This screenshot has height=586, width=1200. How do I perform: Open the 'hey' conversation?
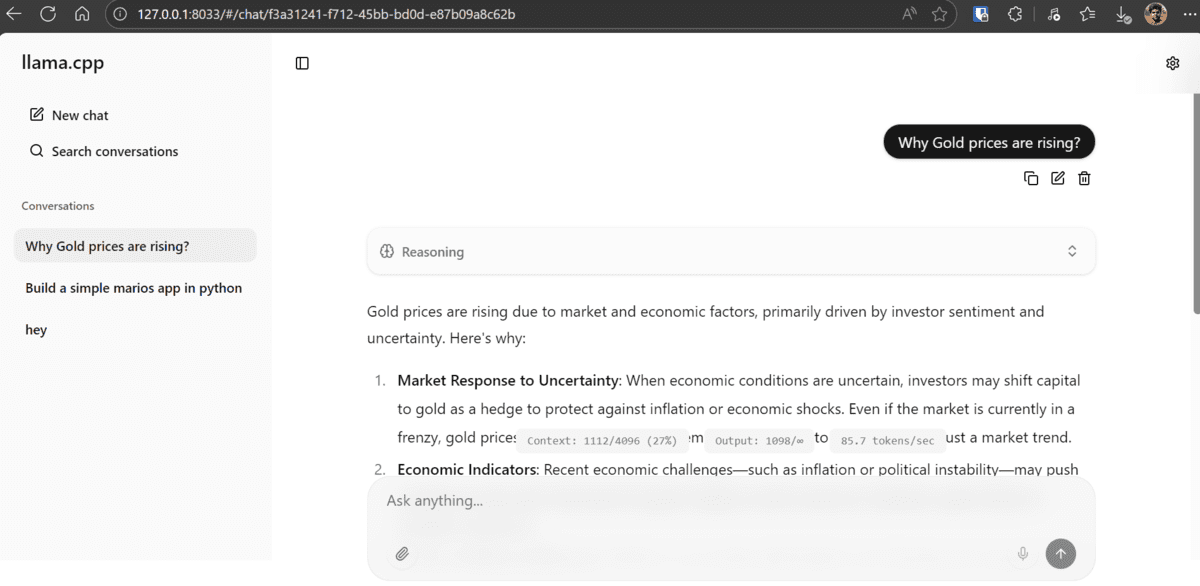36,329
